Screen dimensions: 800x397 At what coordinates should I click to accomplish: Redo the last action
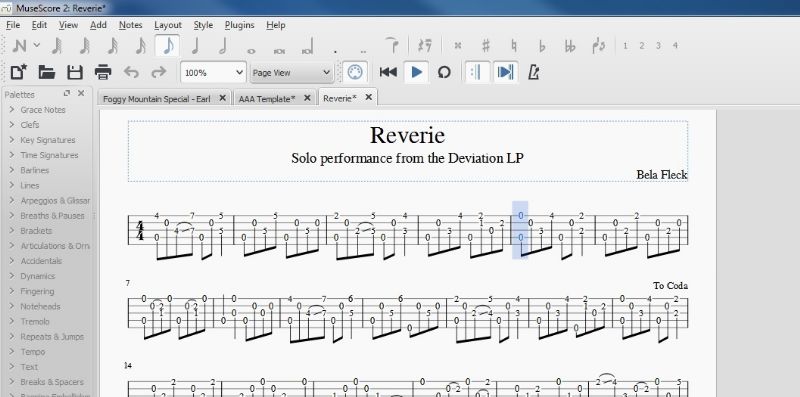click(x=159, y=72)
